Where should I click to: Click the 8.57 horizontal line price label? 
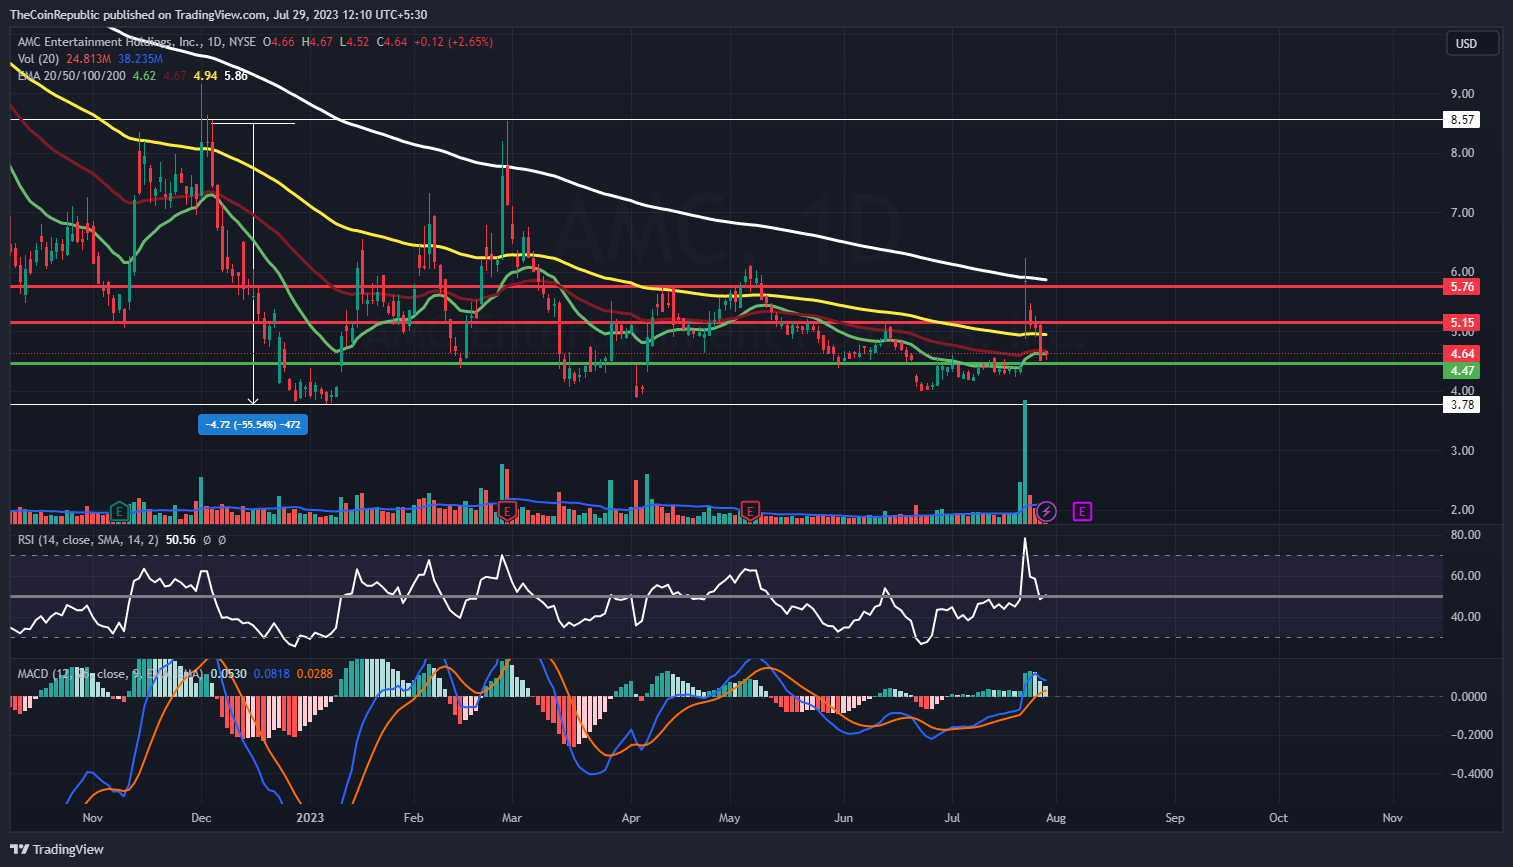(x=1462, y=119)
